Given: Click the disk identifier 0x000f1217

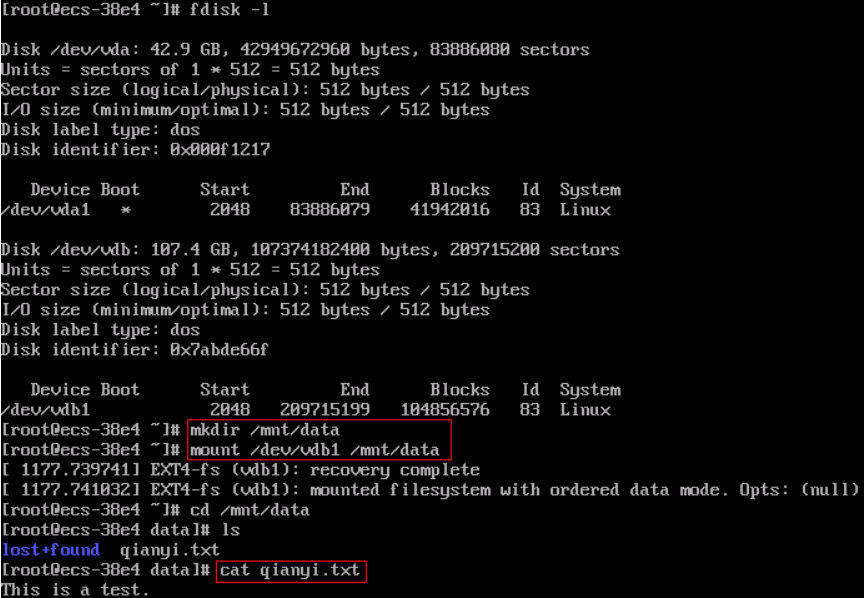Looking at the screenshot, I should (x=220, y=150).
